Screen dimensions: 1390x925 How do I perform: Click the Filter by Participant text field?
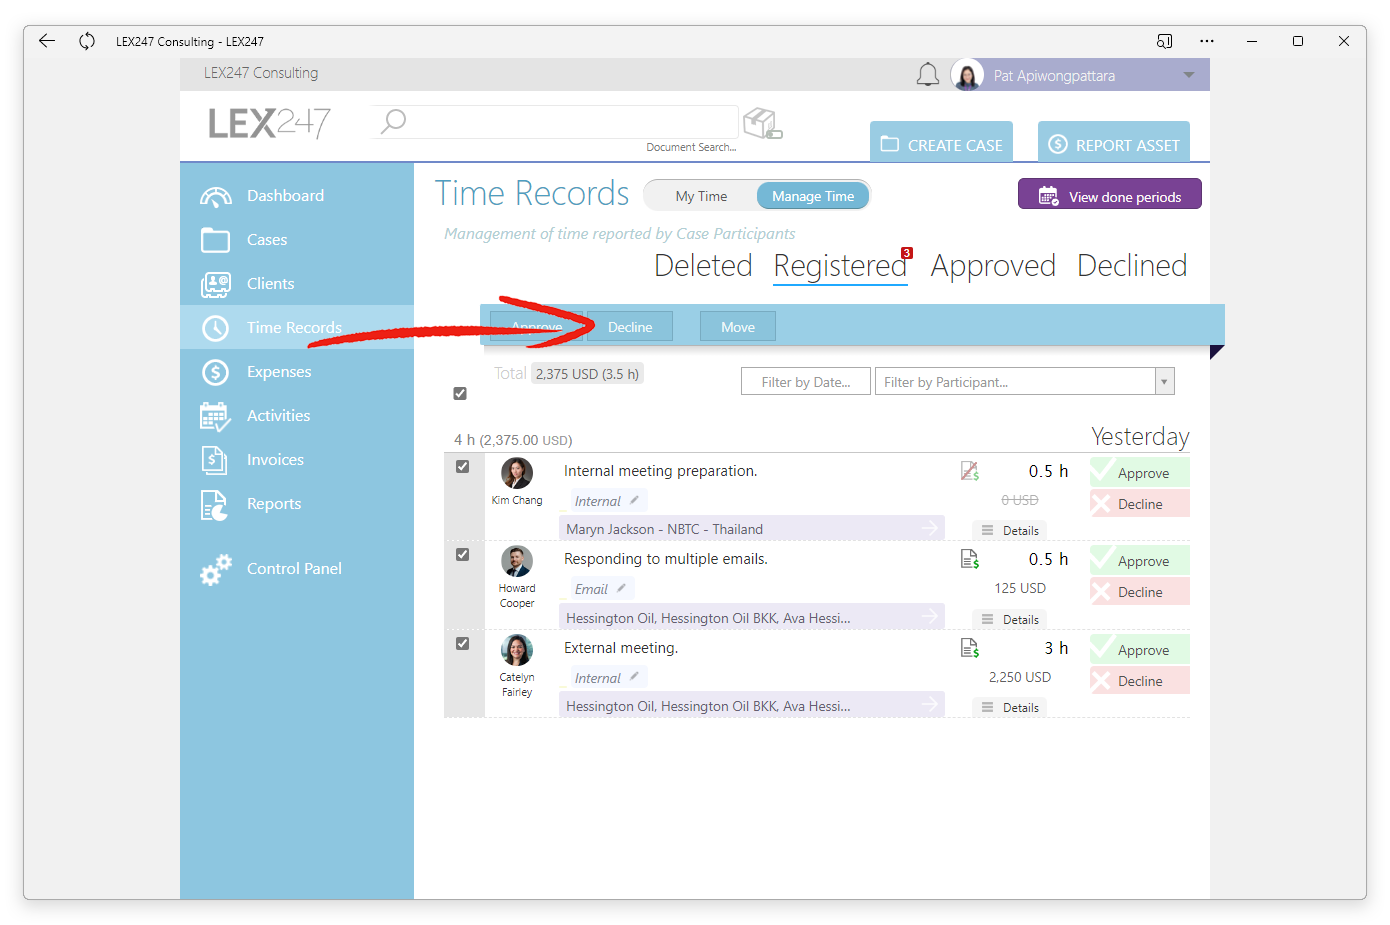click(x=1015, y=382)
